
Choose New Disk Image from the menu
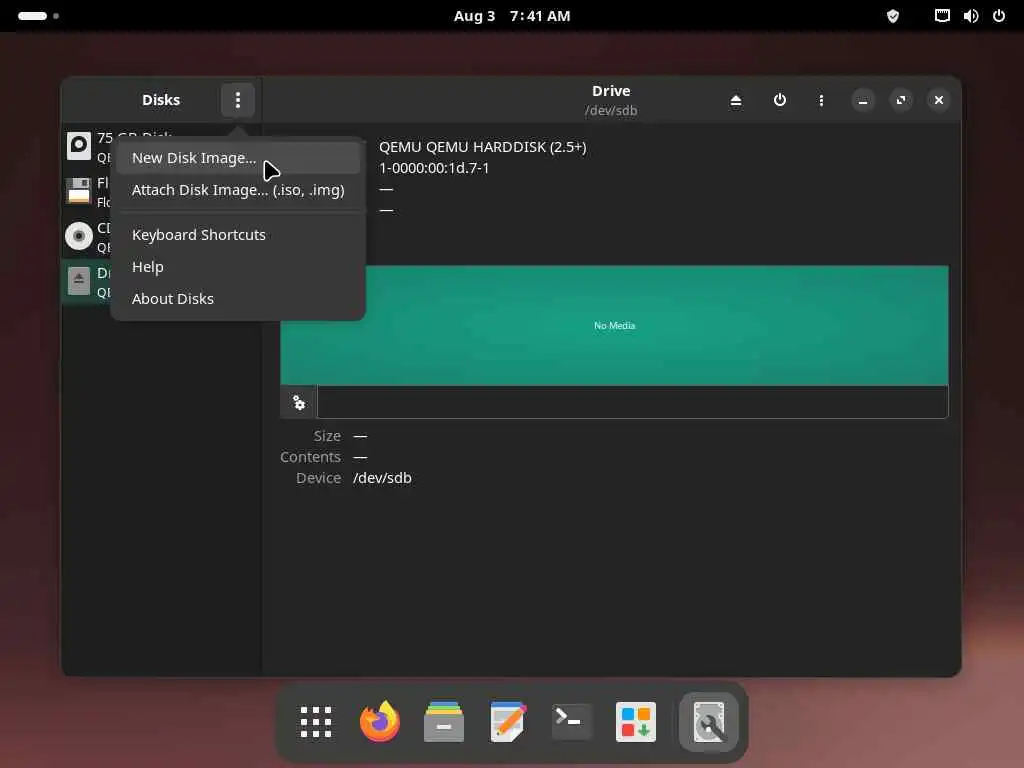[238, 158]
